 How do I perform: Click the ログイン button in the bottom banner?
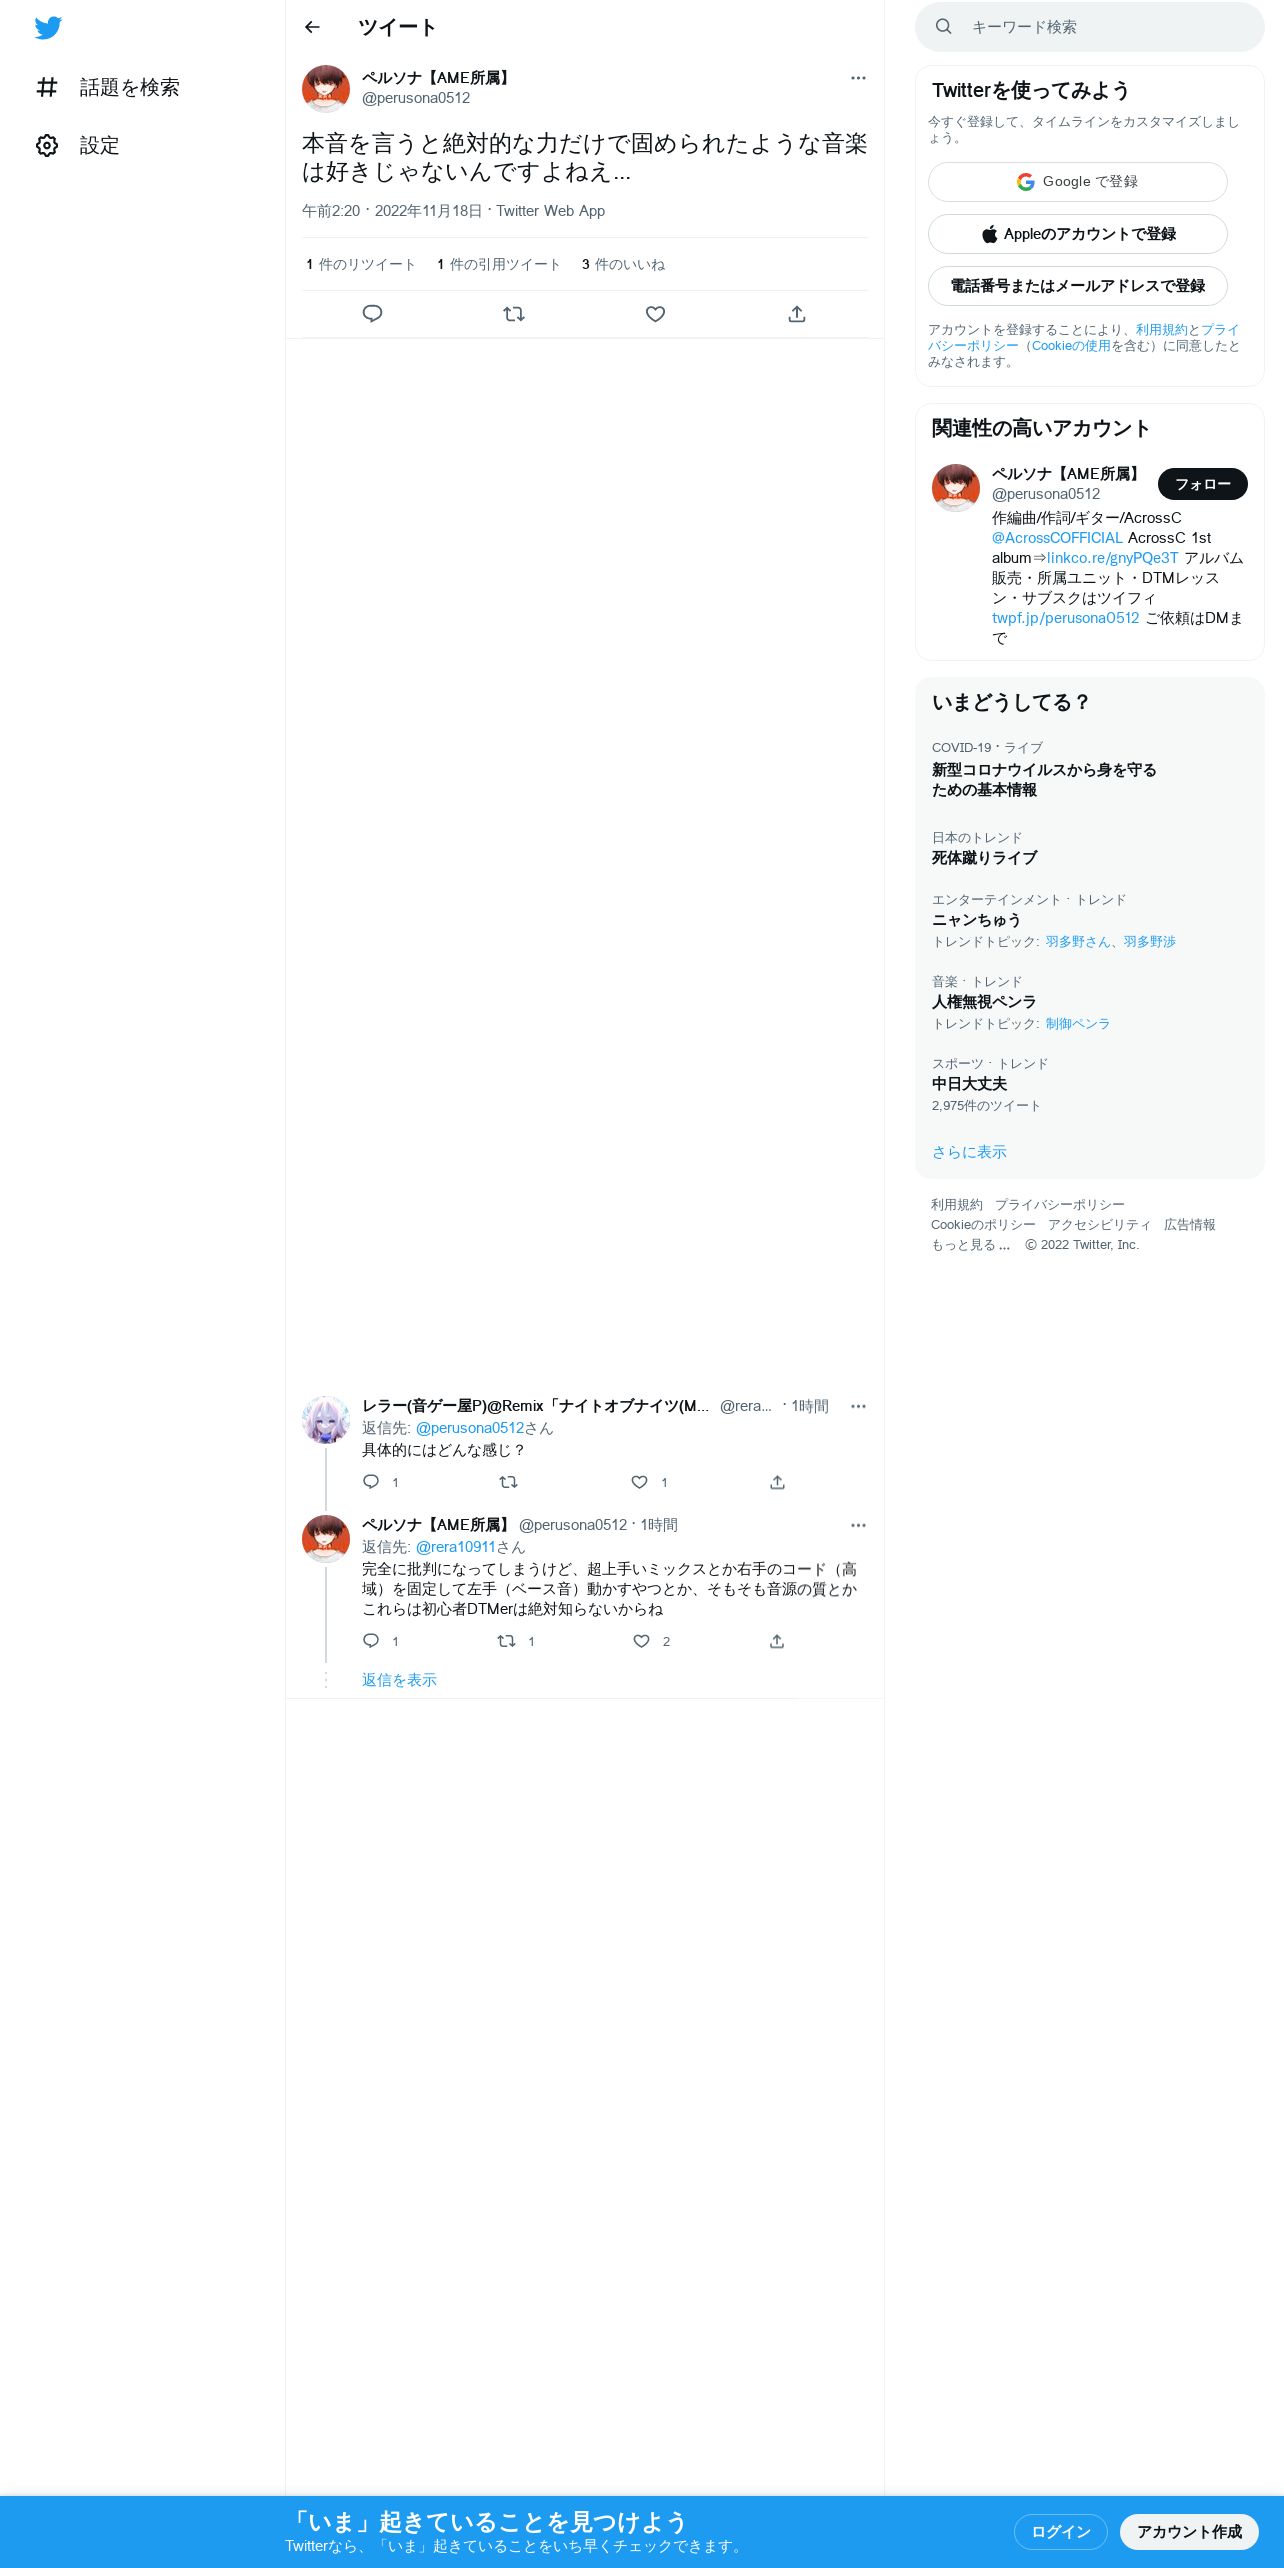click(x=1061, y=2532)
